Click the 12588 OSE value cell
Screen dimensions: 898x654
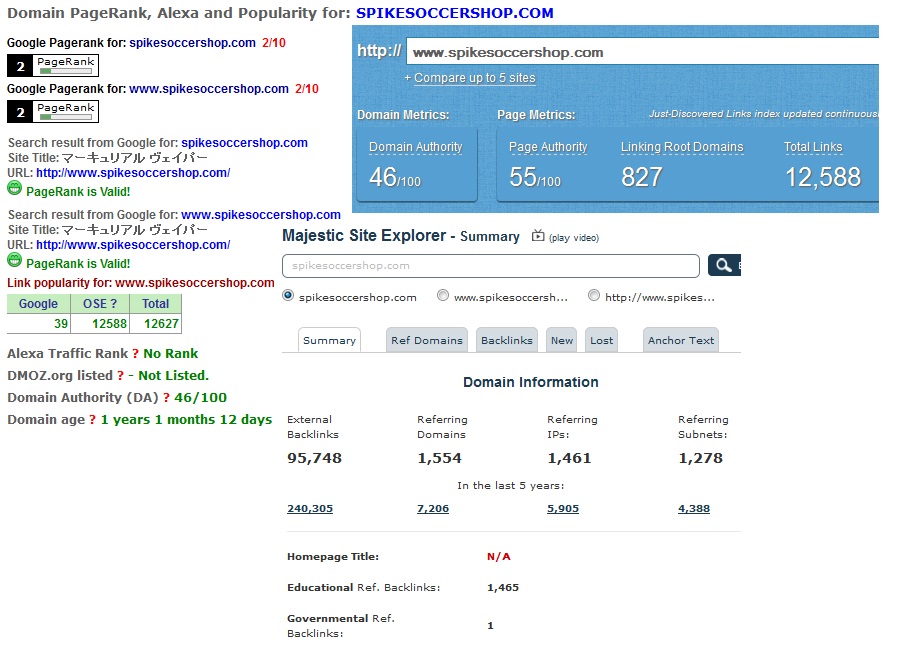[x=100, y=324]
